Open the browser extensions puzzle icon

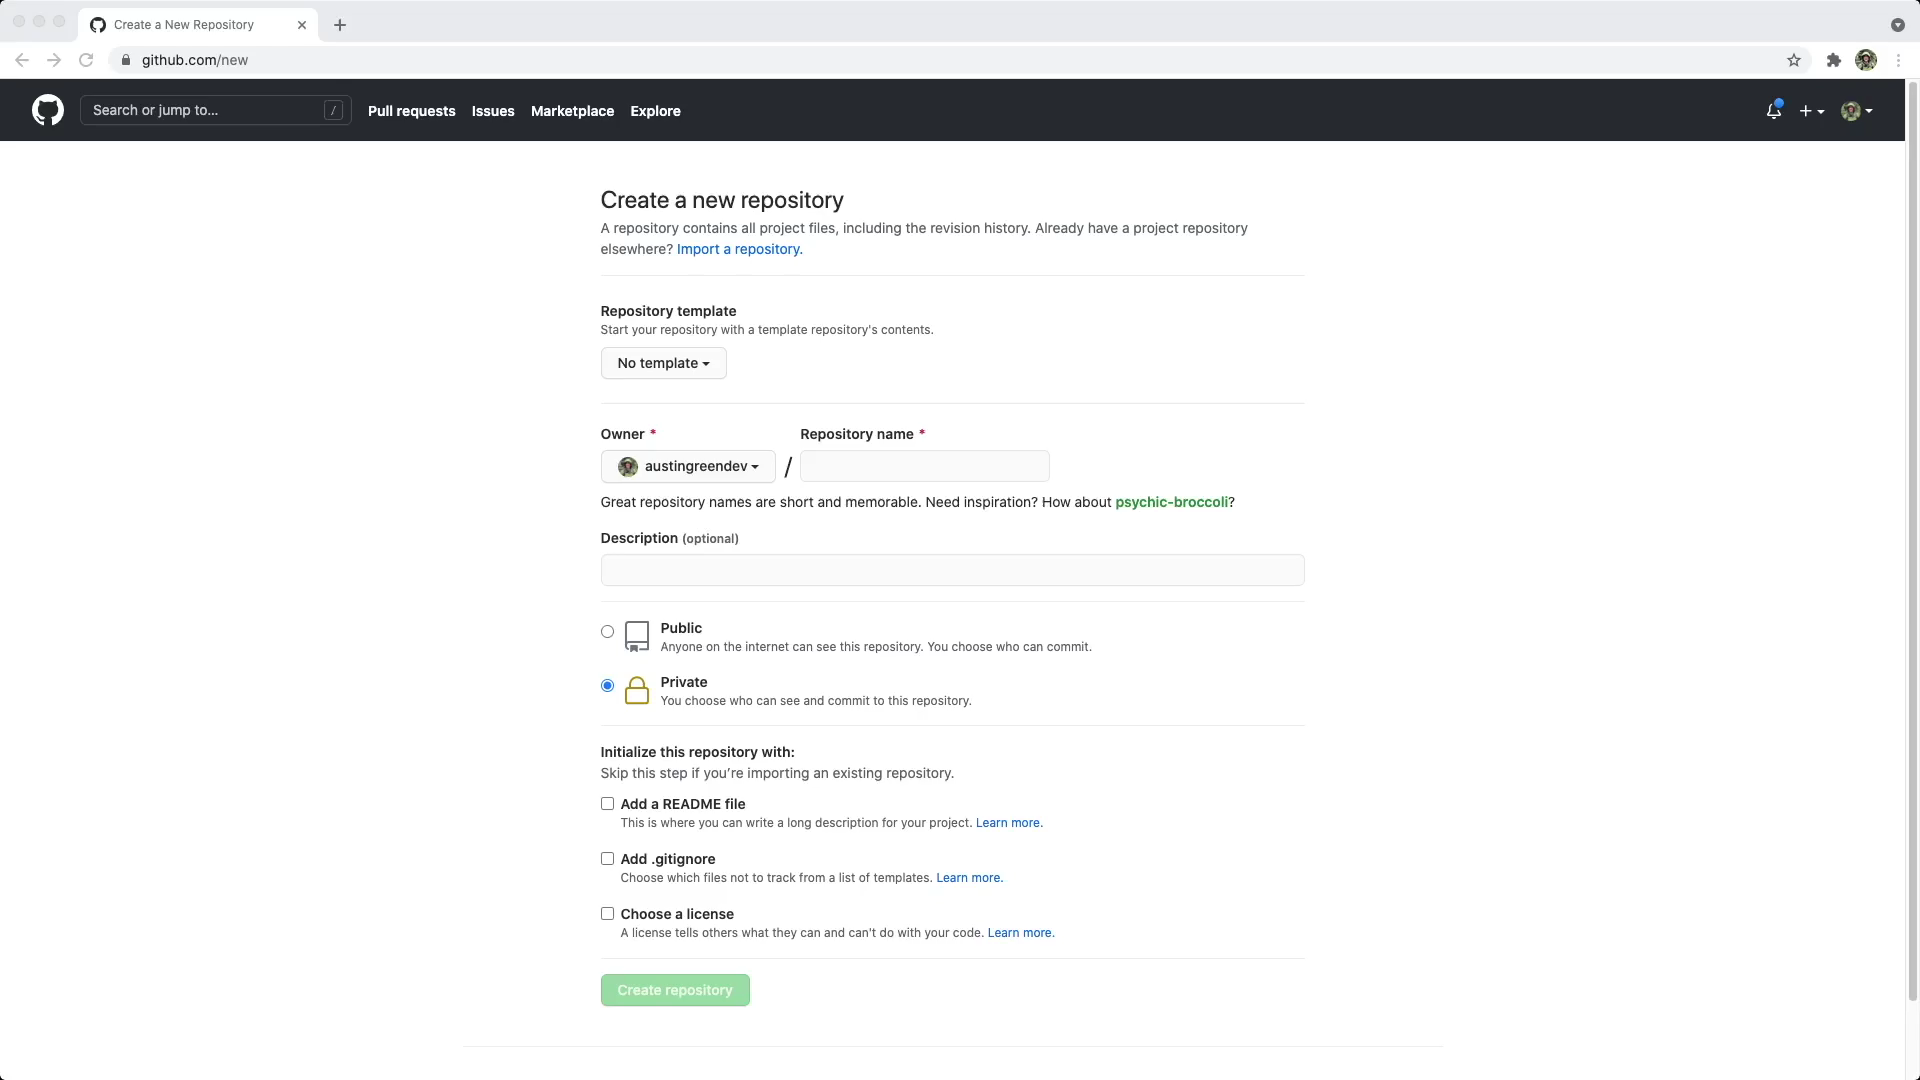tap(1834, 60)
